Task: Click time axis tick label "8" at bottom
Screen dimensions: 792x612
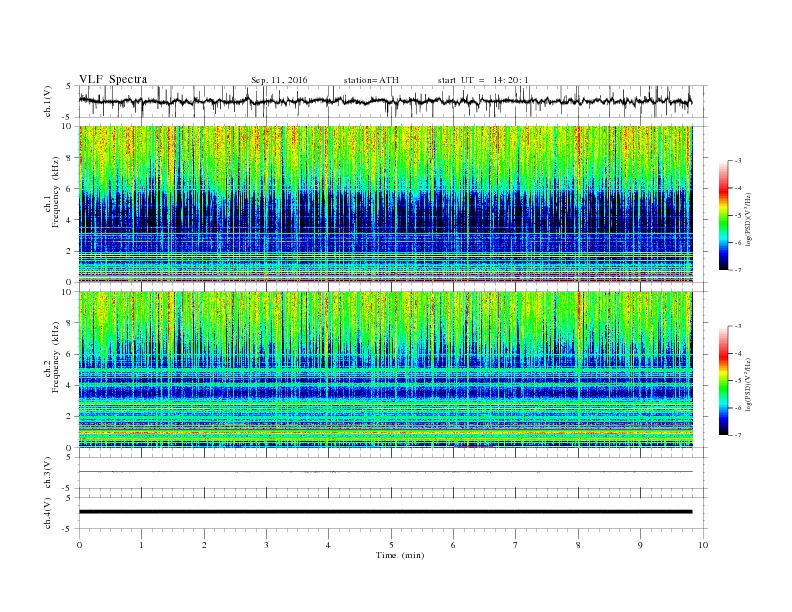Action: click(x=578, y=545)
